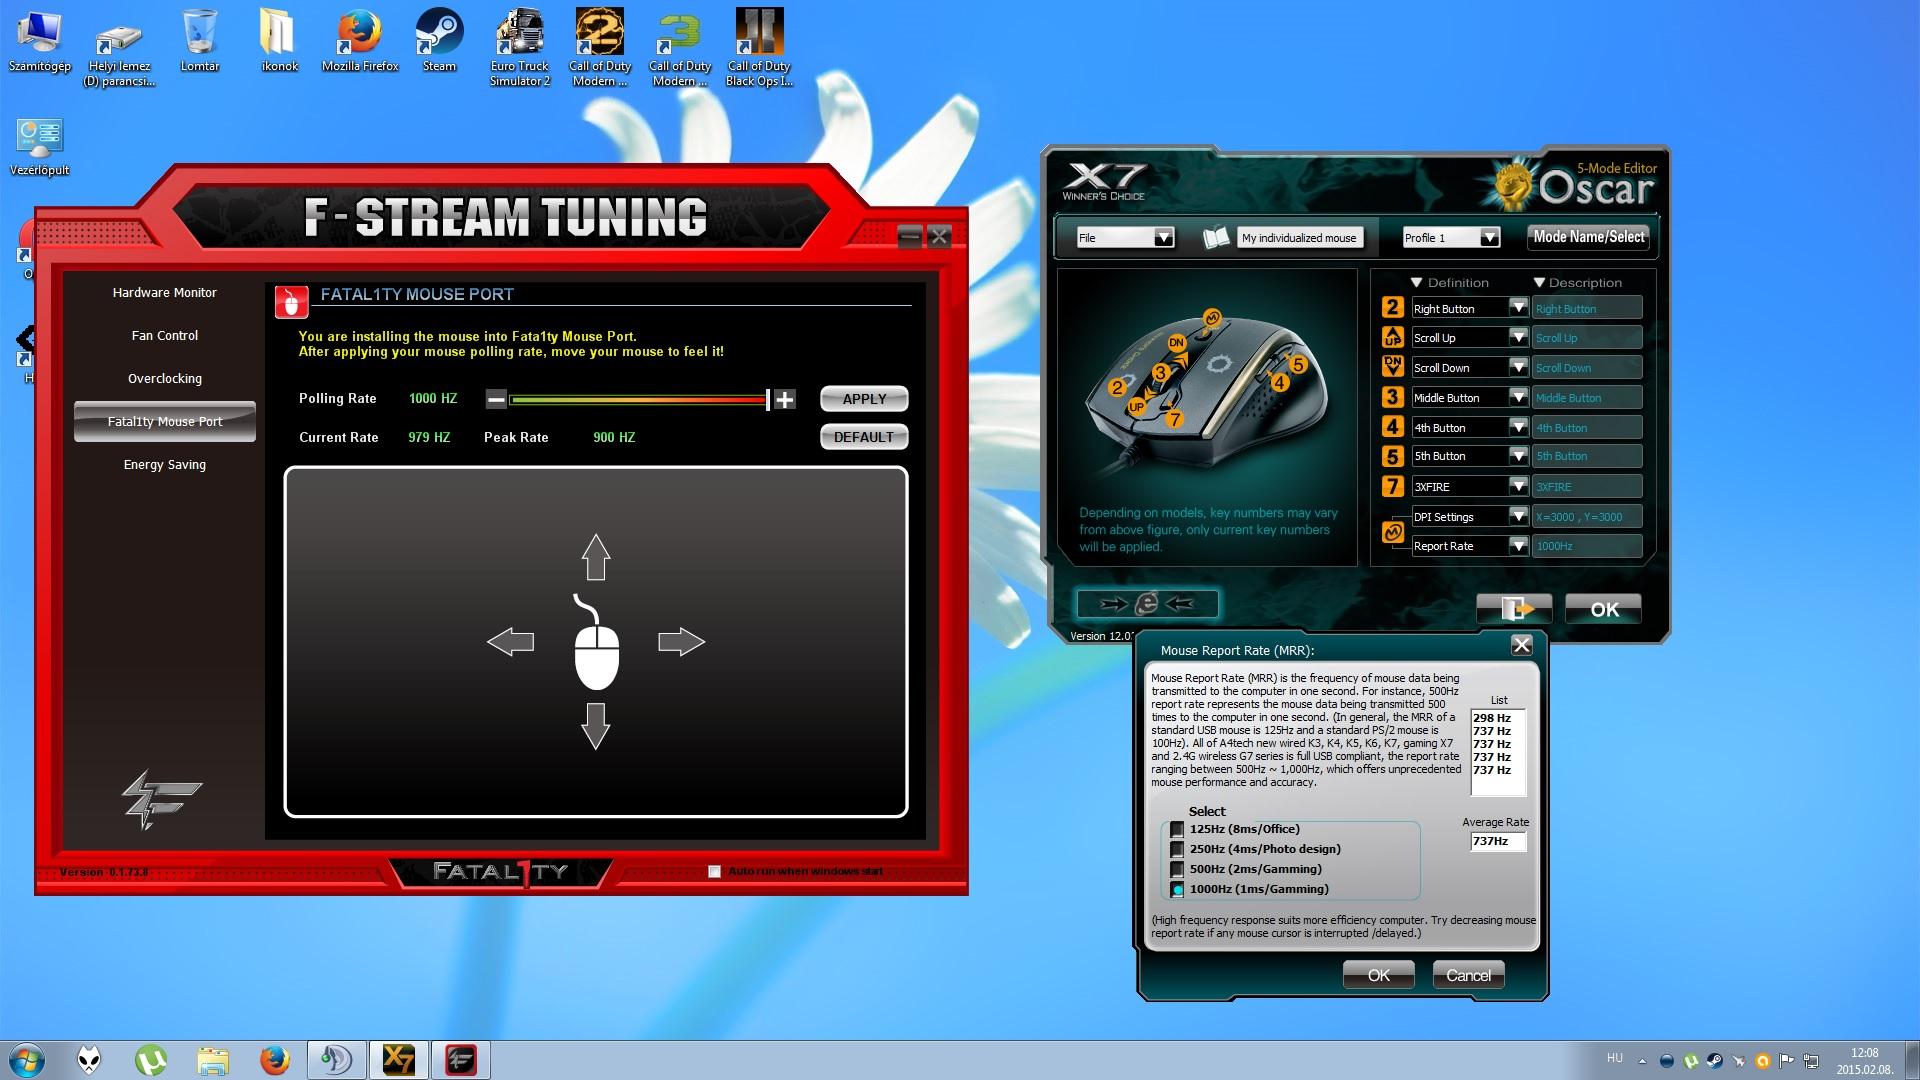The width and height of the screenshot is (1920, 1080).
Task: Click the F-Stream icon in the taskbar
Action: [460, 1059]
